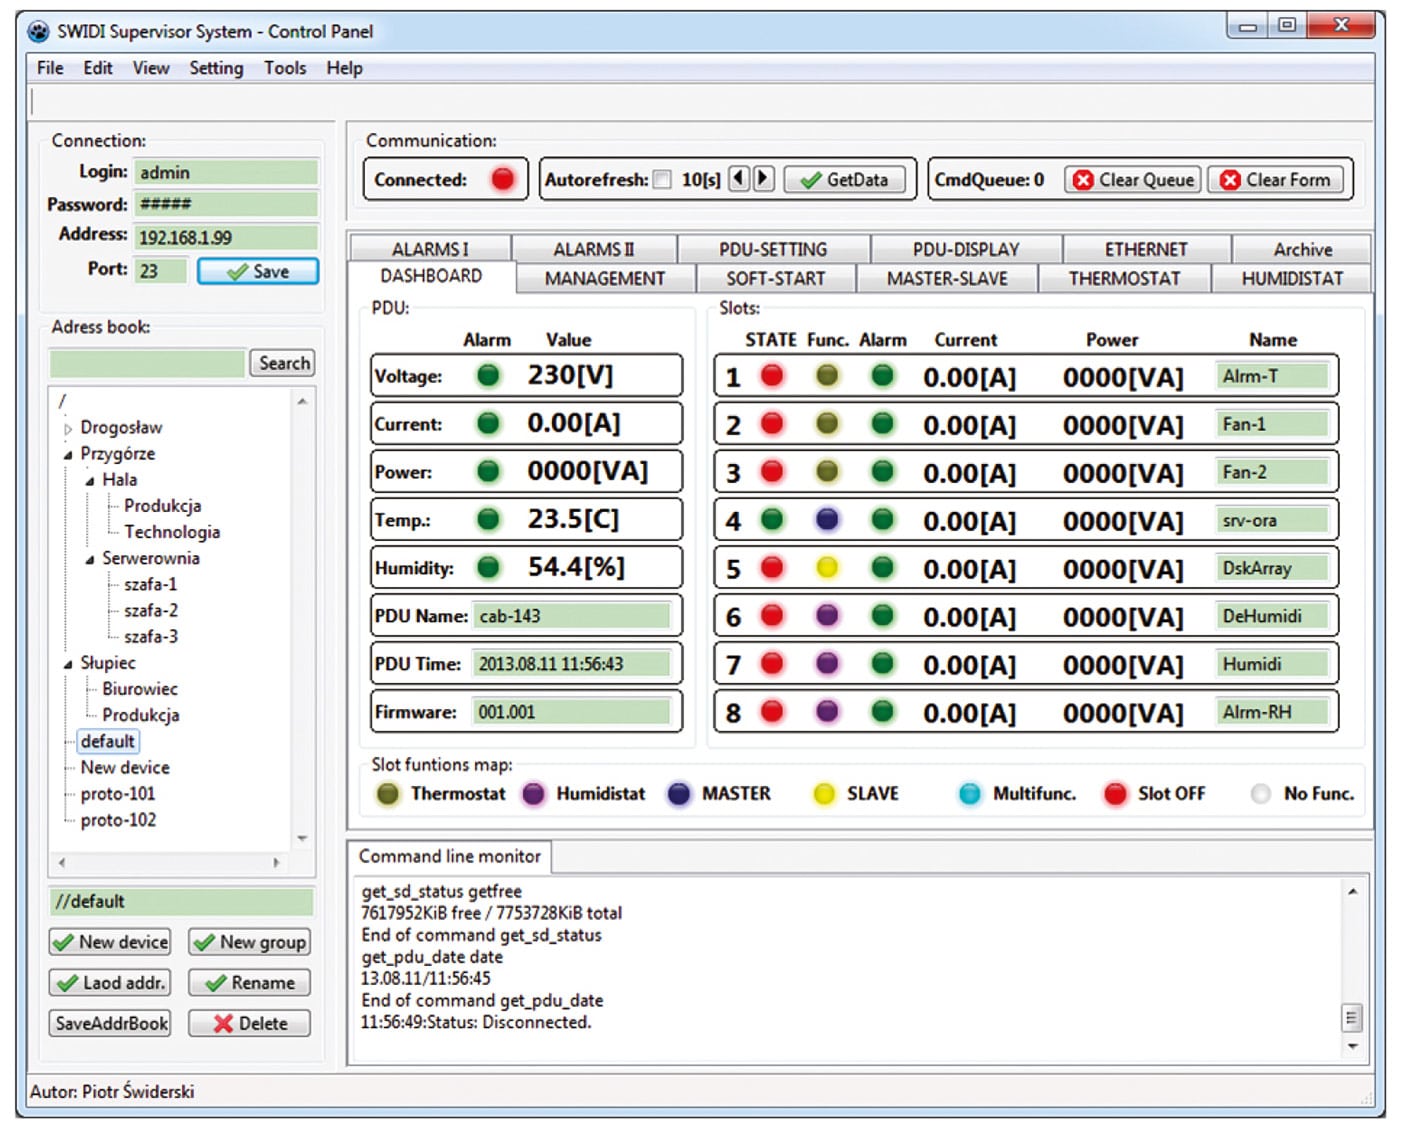
Task: Collapse the Słupiec tree group
Action: pos(68,664)
